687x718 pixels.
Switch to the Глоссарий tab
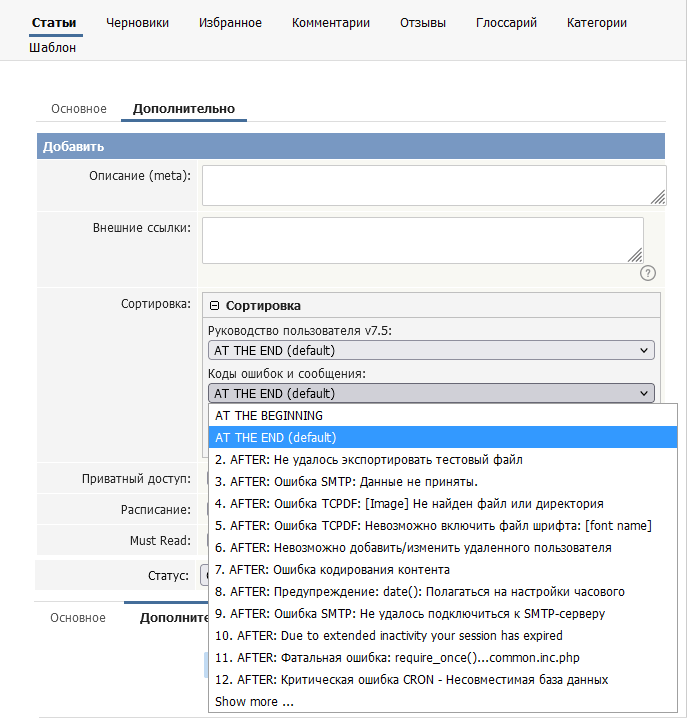[506, 22]
